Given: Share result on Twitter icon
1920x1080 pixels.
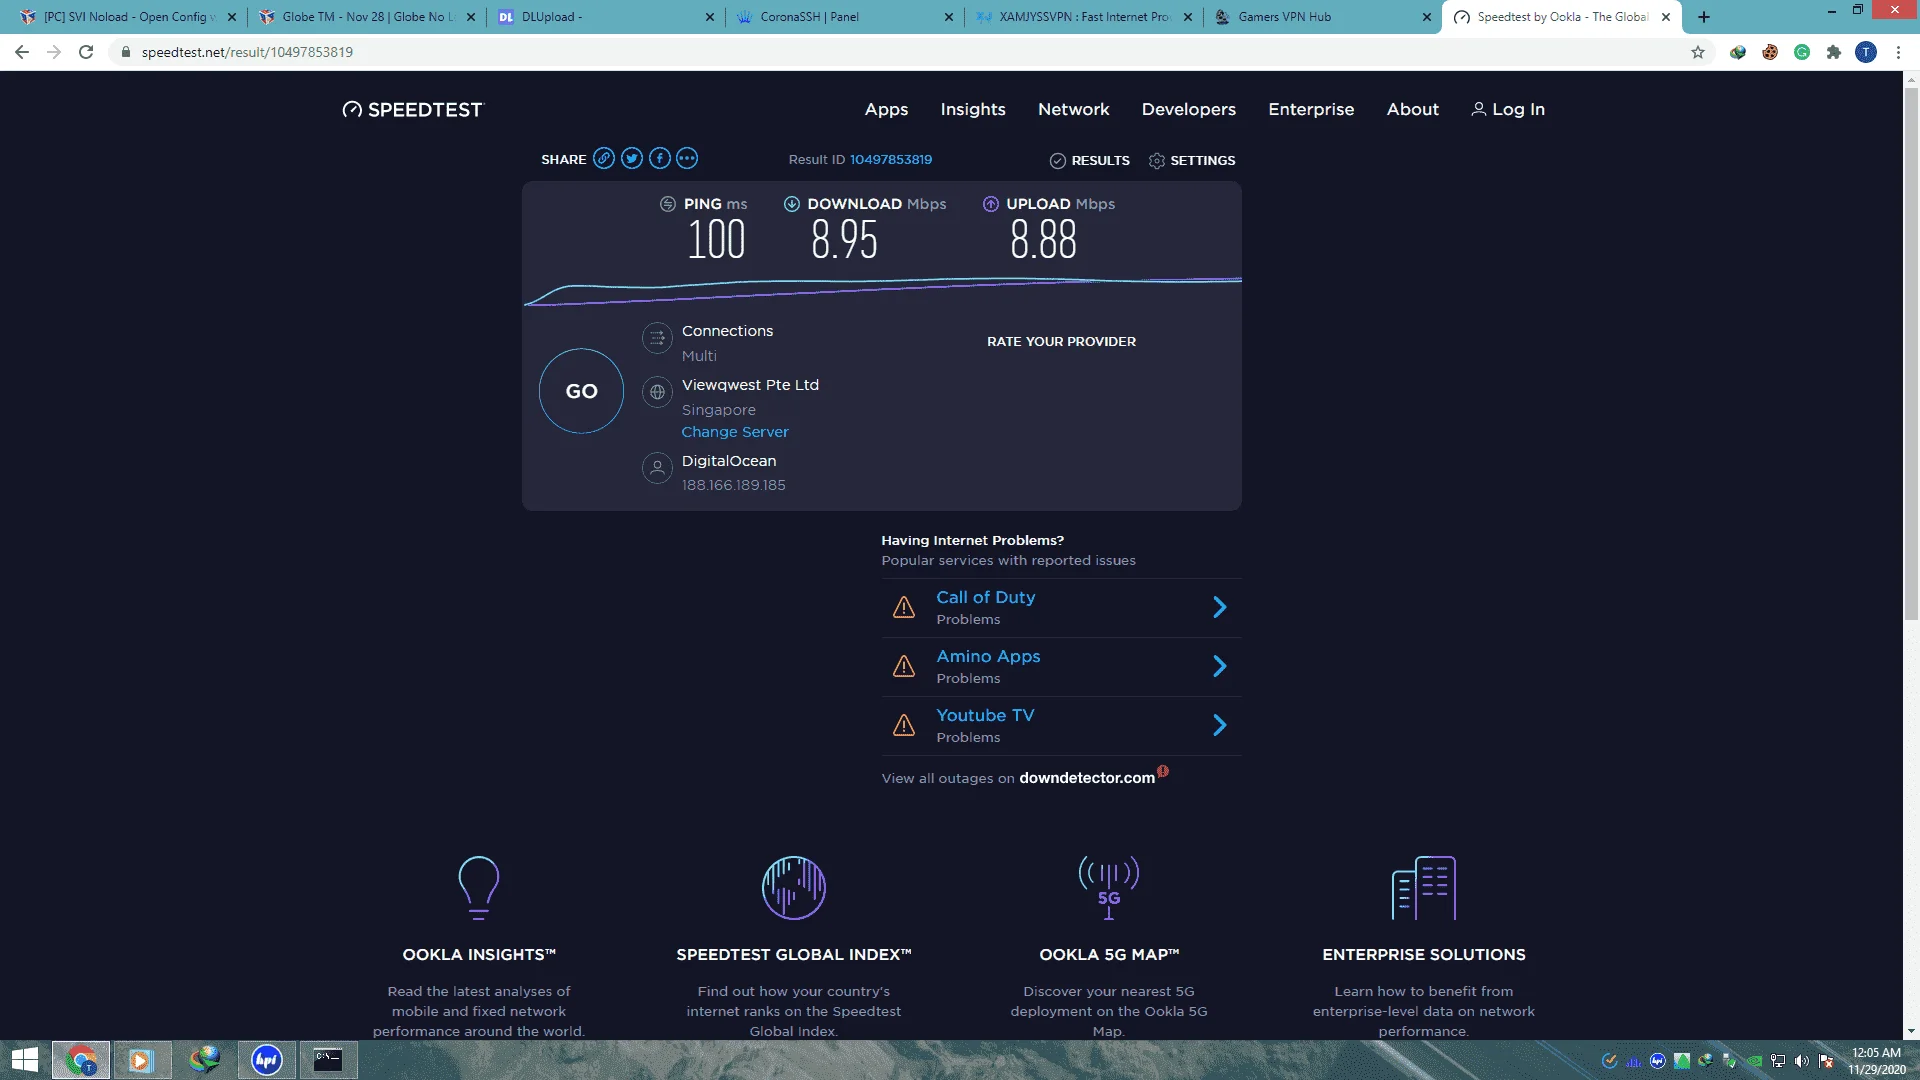Looking at the screenshot, I should click(x=631, y=158).
